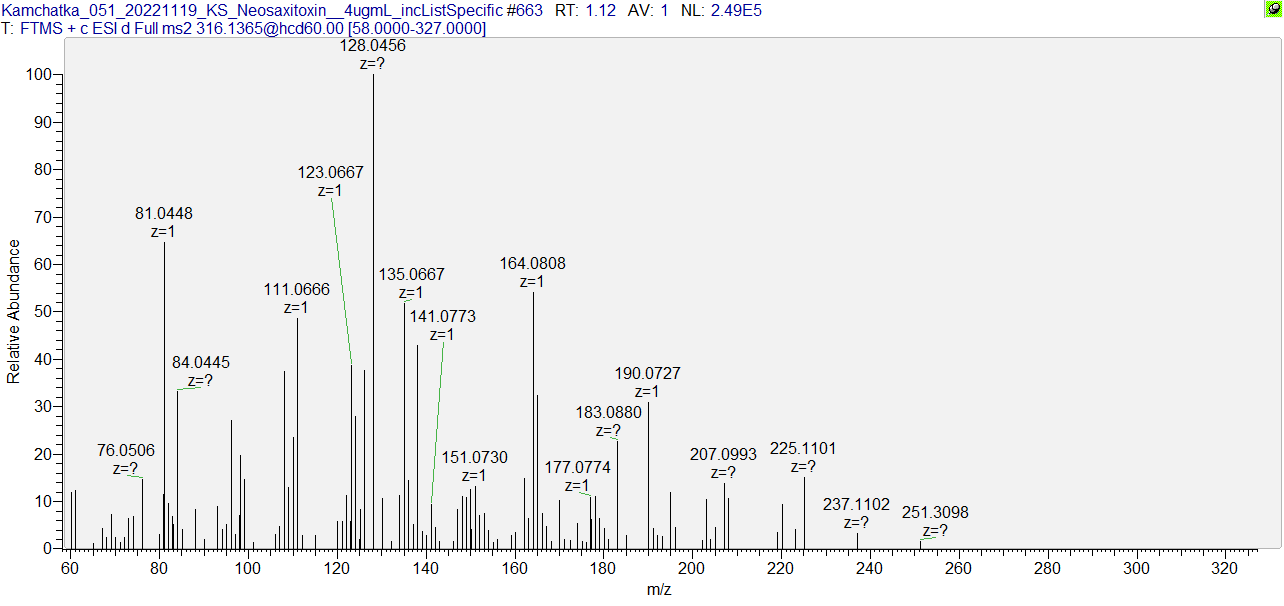
Task: Click the 111.0666 peak label
Action: pos(297,289)
